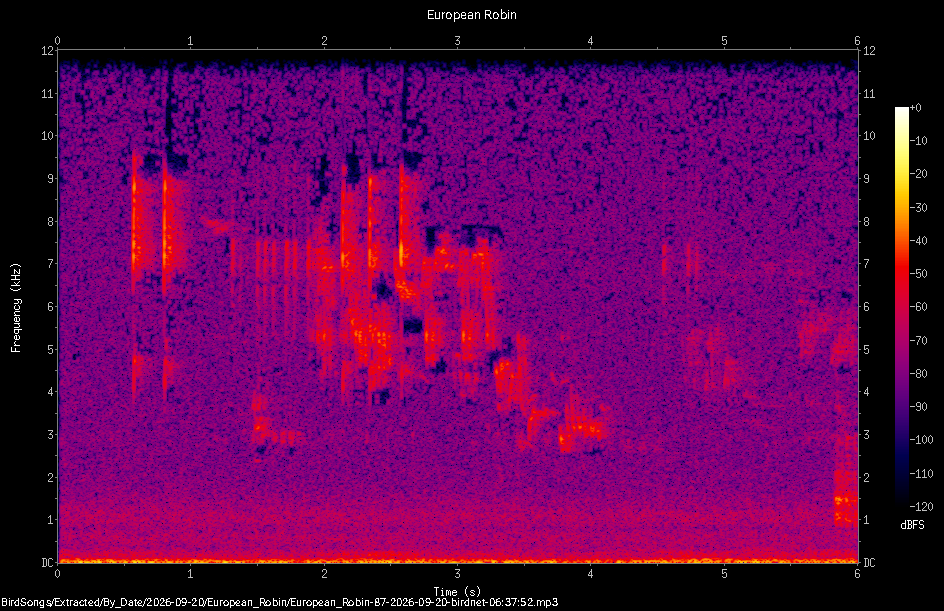The width and height of the screenshot is (944, 611).
Task: Click the '3' label on left frequency axis
Action: point(51,435)
